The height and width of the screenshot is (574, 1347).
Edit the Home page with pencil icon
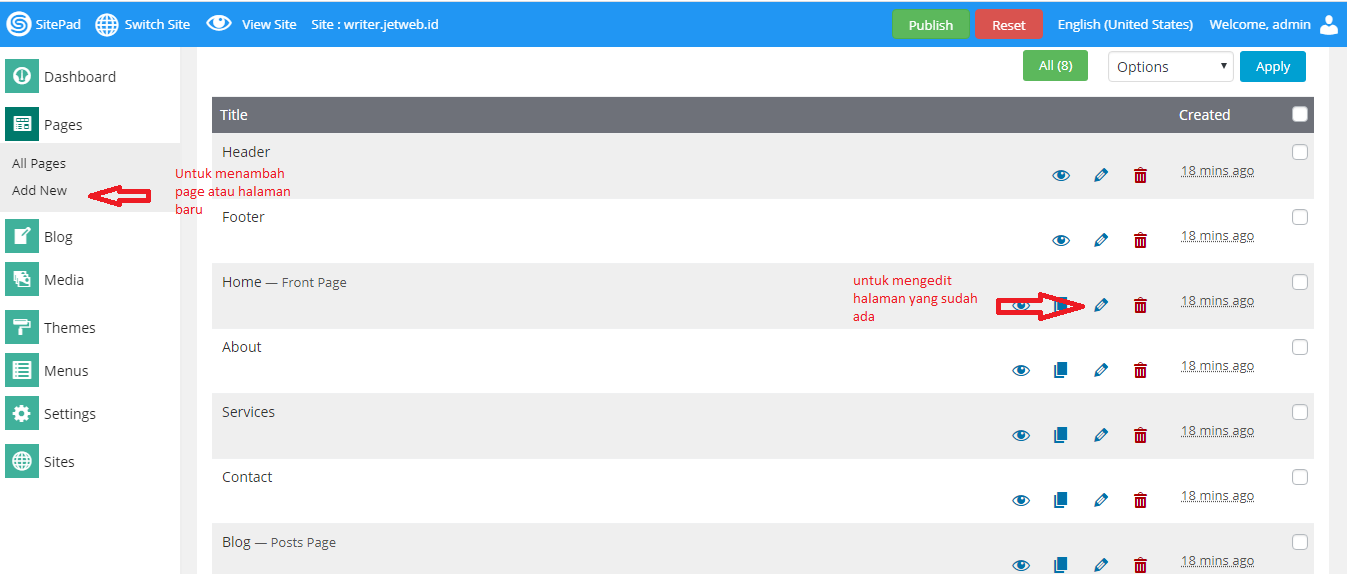1101,305
